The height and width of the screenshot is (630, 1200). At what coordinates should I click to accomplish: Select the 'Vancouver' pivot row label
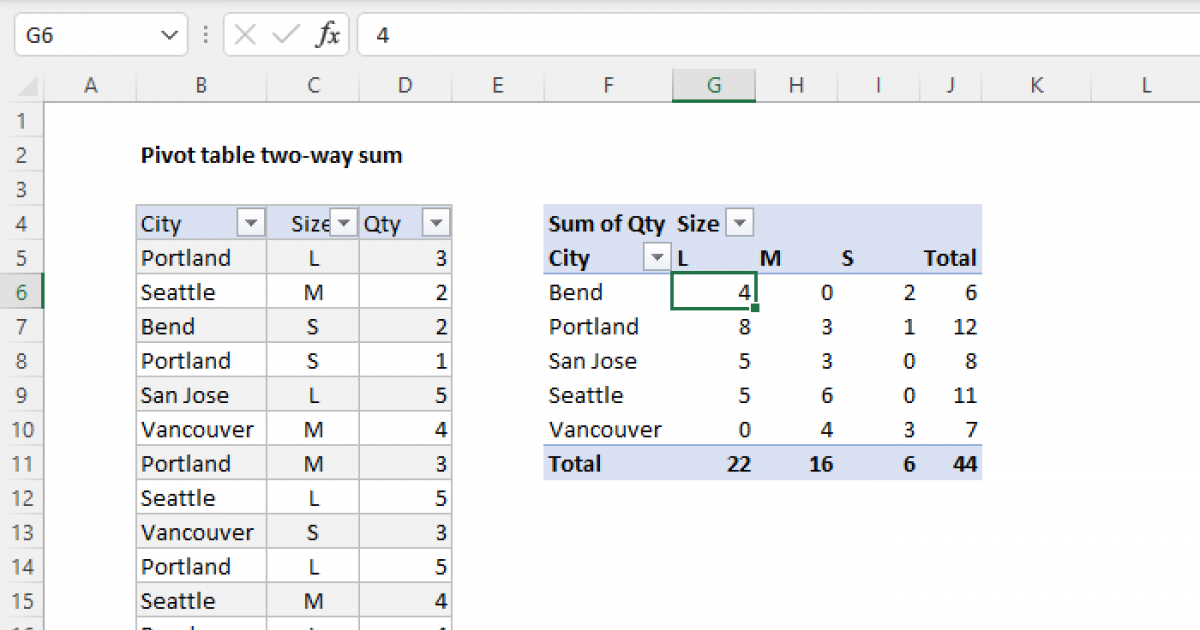[605, 429]
